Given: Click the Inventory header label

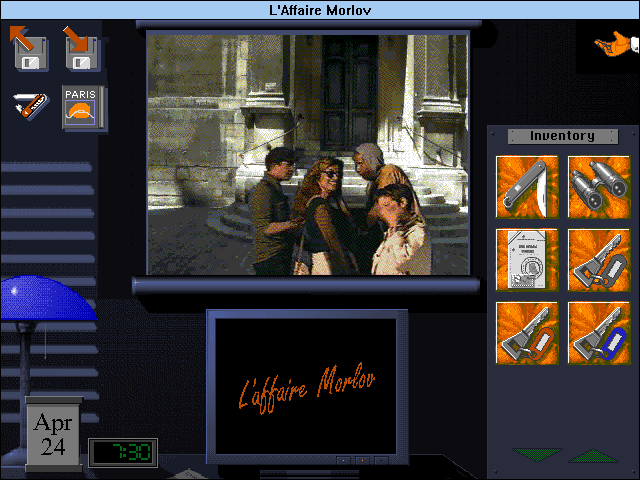Looking at the screenshot, I should pos(563,136).
